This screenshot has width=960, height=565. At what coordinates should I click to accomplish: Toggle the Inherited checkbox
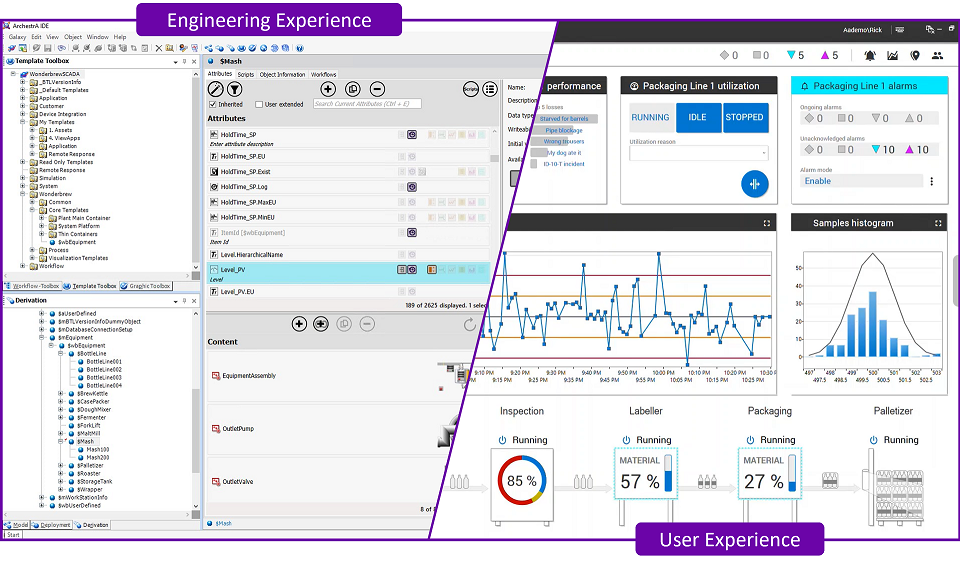click(212, 104)
